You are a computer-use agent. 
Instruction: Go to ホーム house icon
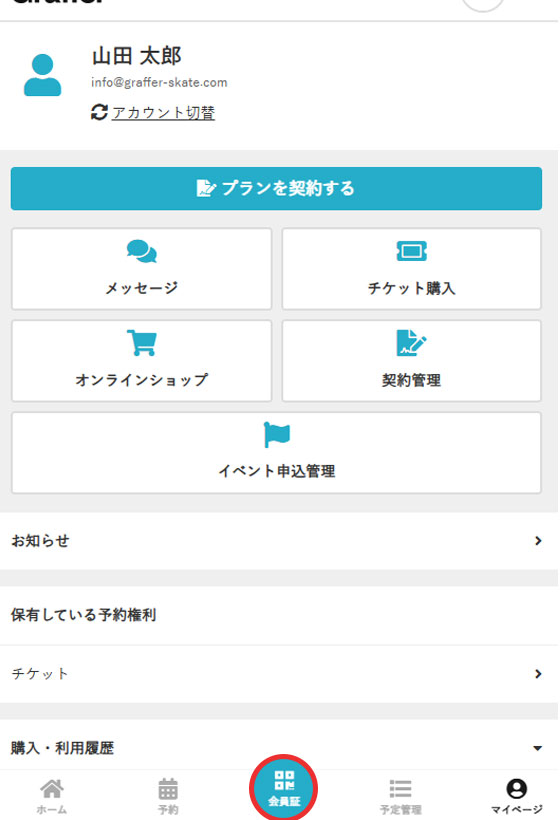coord(52,789)
